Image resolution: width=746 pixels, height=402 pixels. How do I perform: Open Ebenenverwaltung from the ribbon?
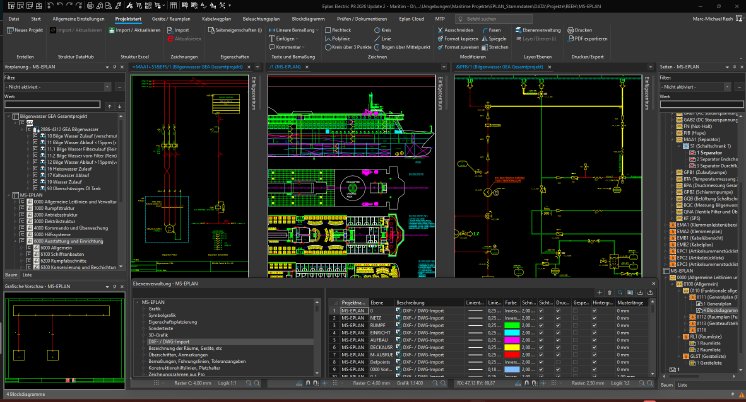pyautogui.click(x=538, y=30)
